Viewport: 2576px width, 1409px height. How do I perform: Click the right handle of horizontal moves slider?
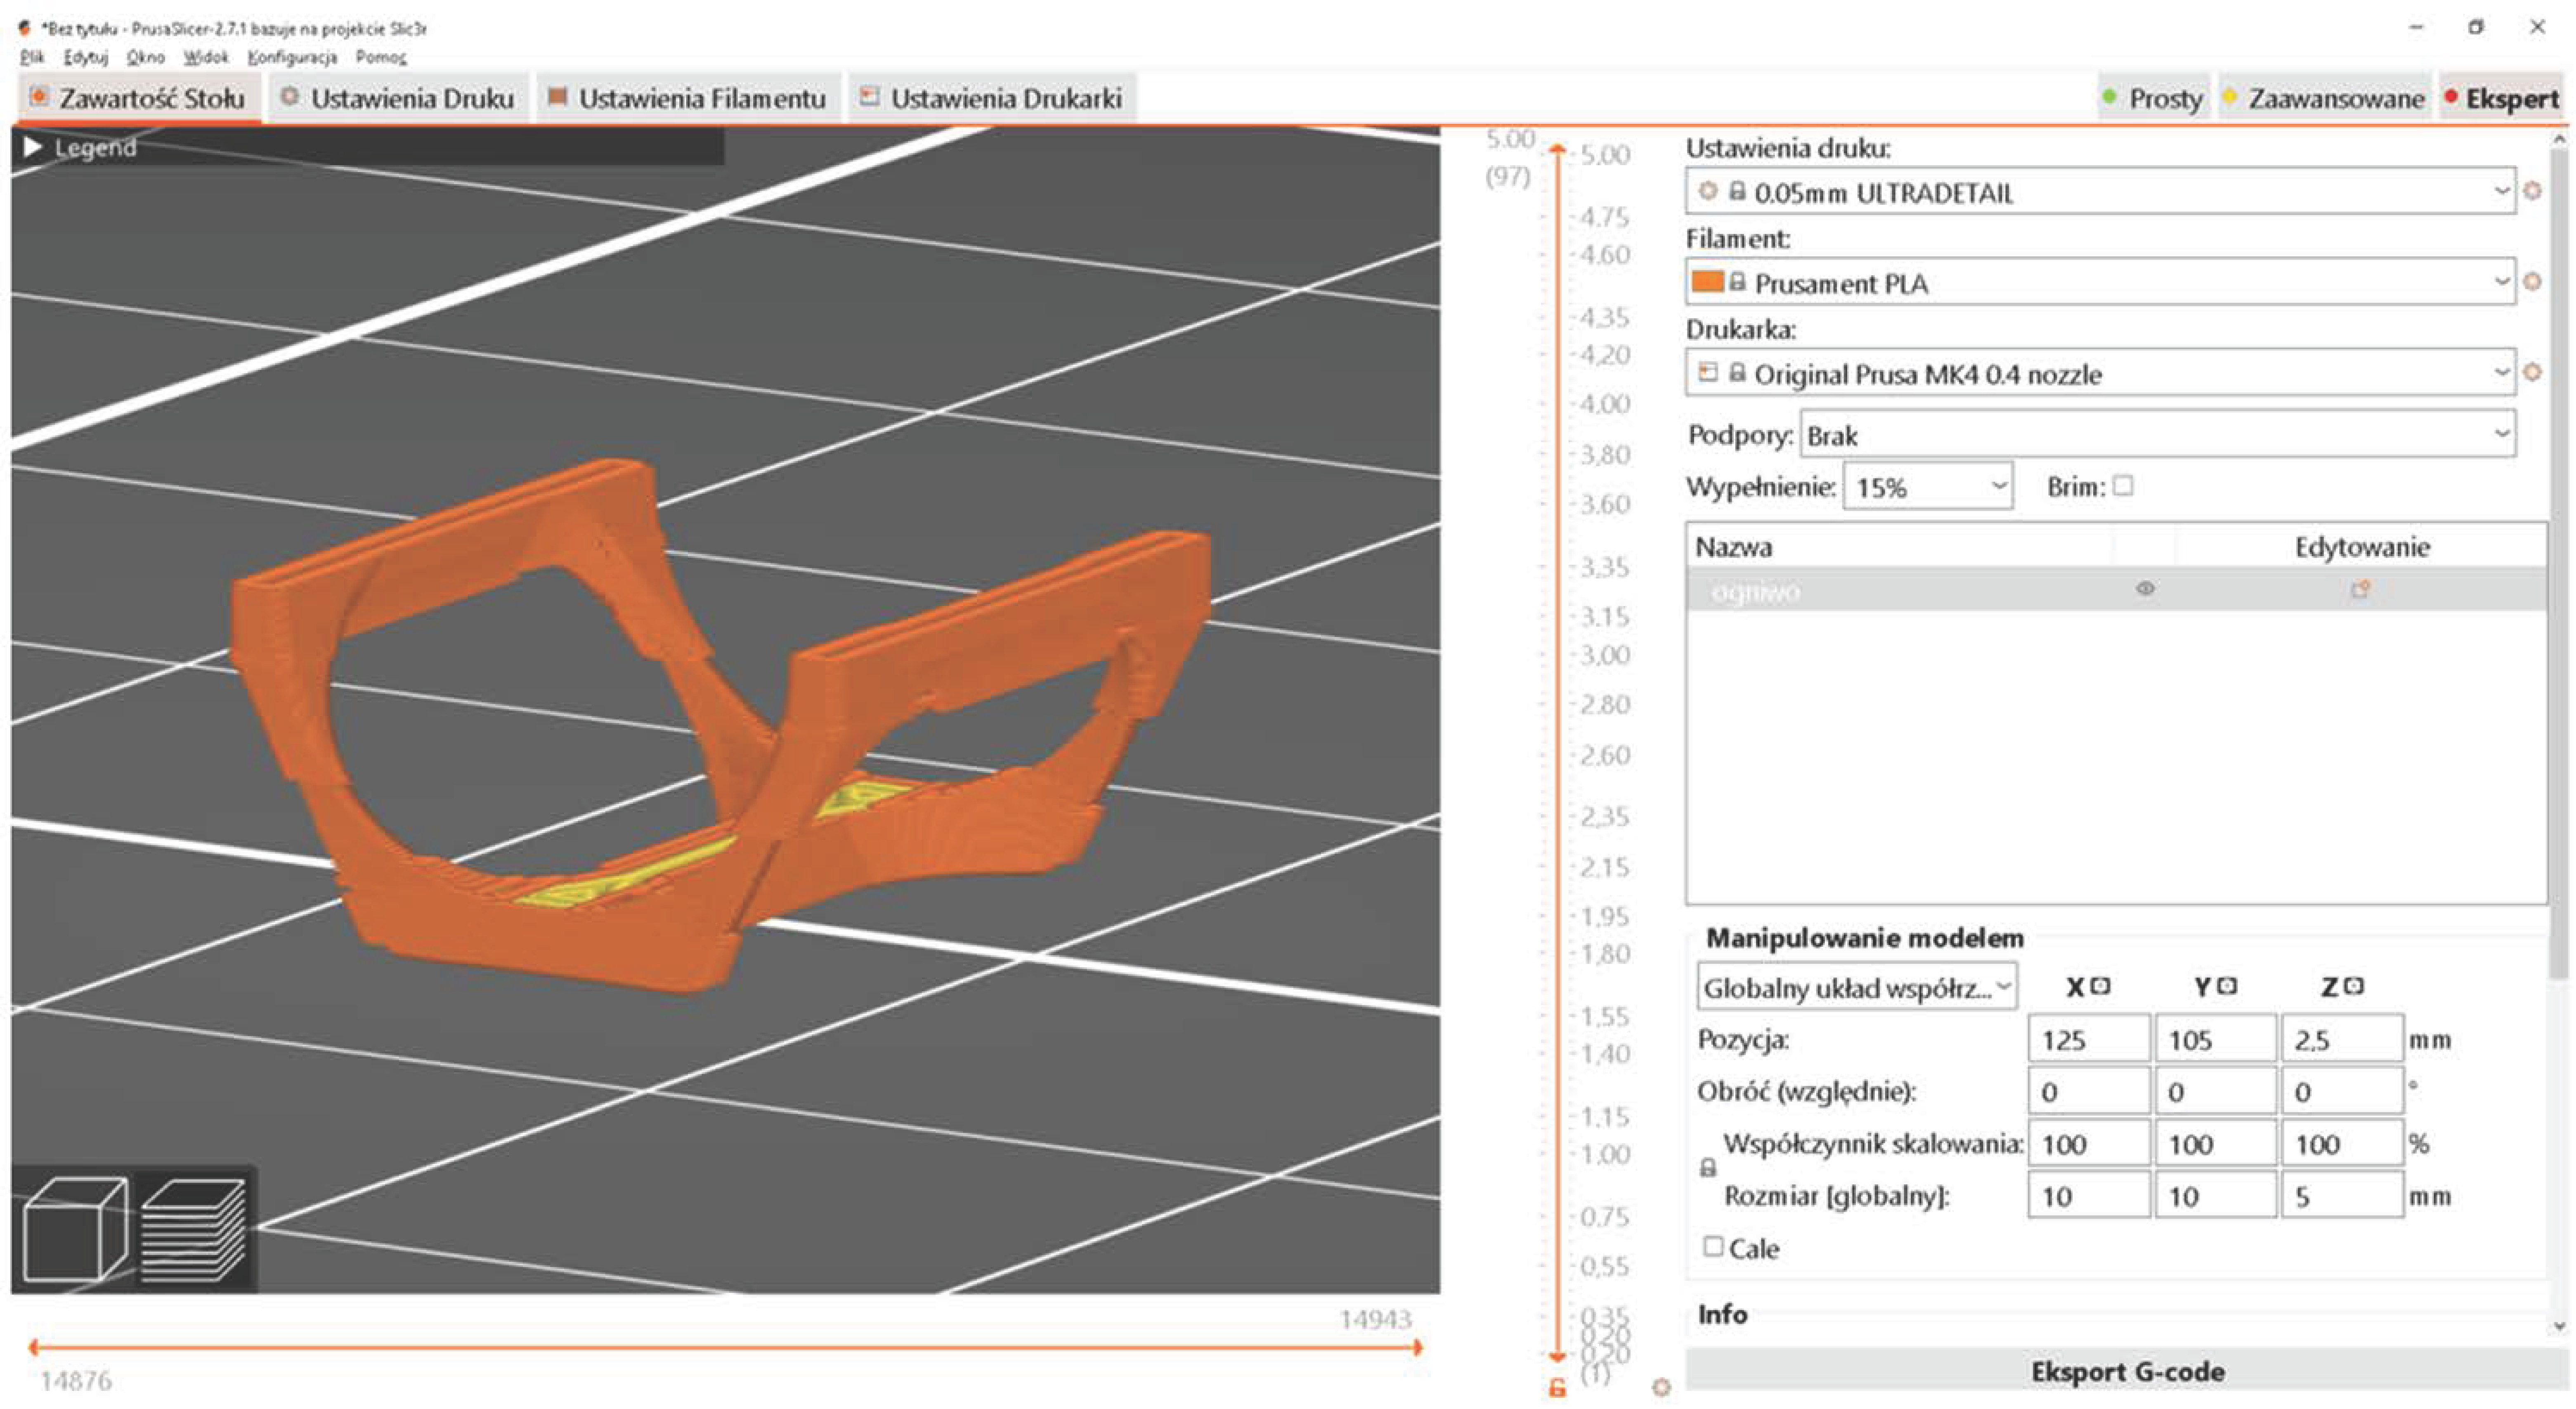point(1417,1347)
